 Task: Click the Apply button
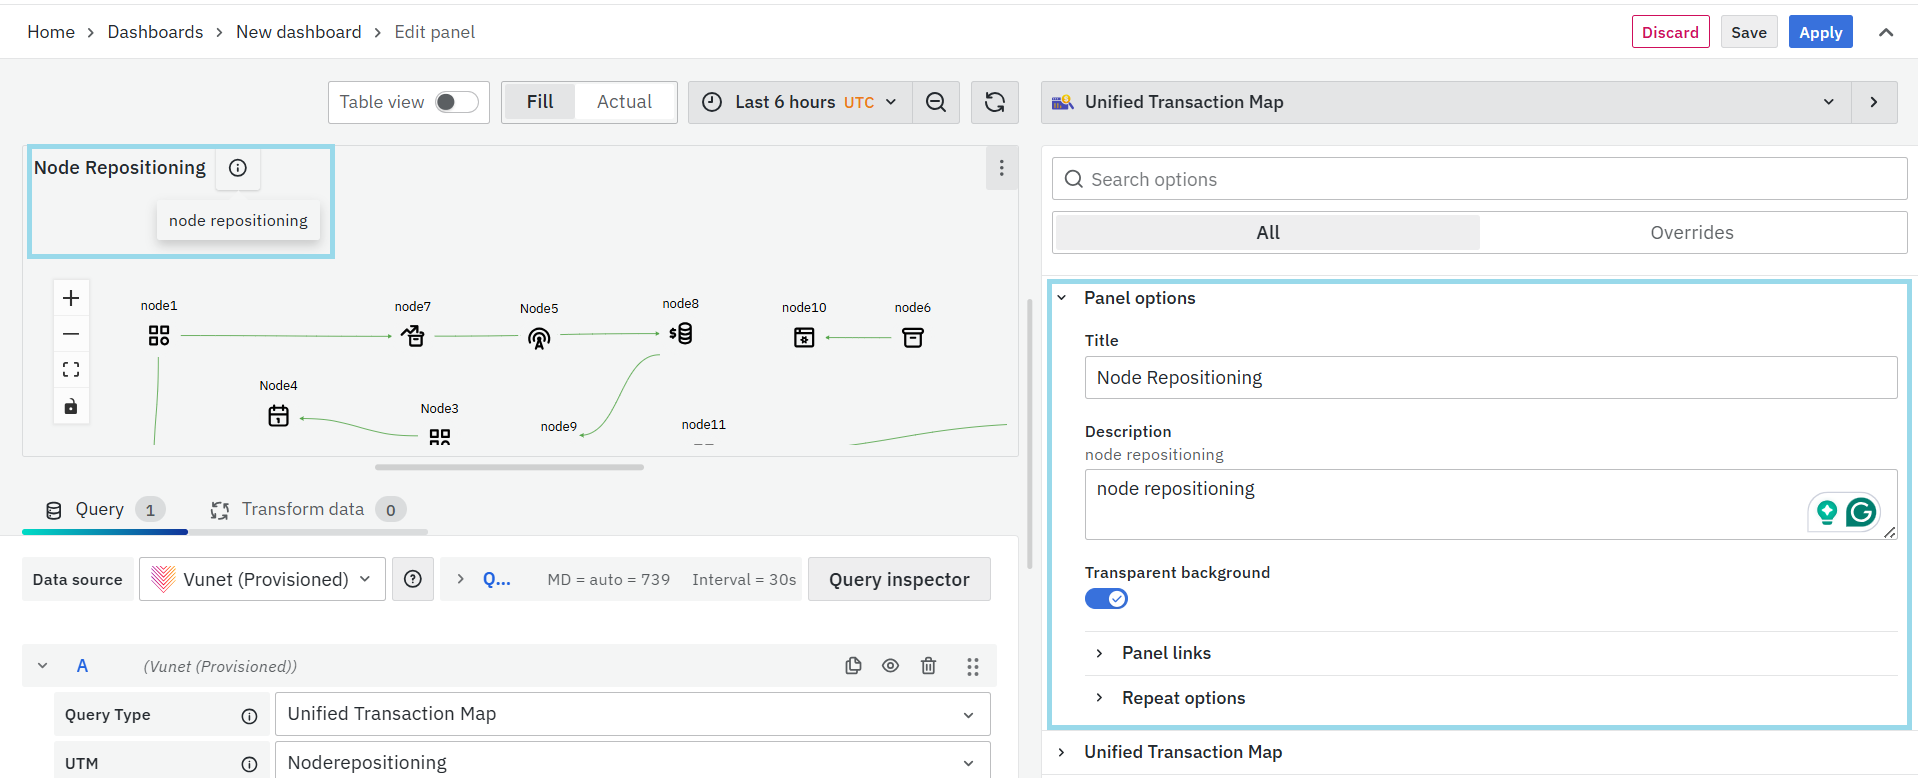coord(1820,32)
